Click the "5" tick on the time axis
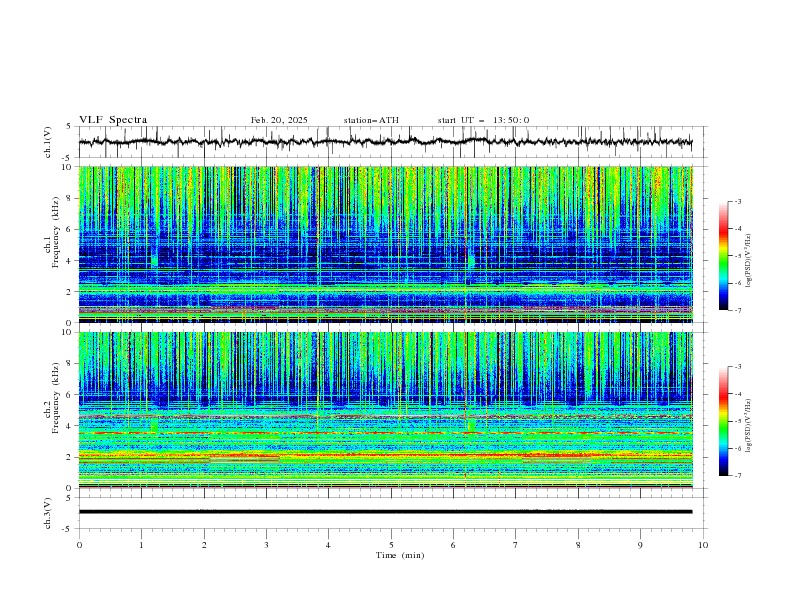 pos(391,545)
